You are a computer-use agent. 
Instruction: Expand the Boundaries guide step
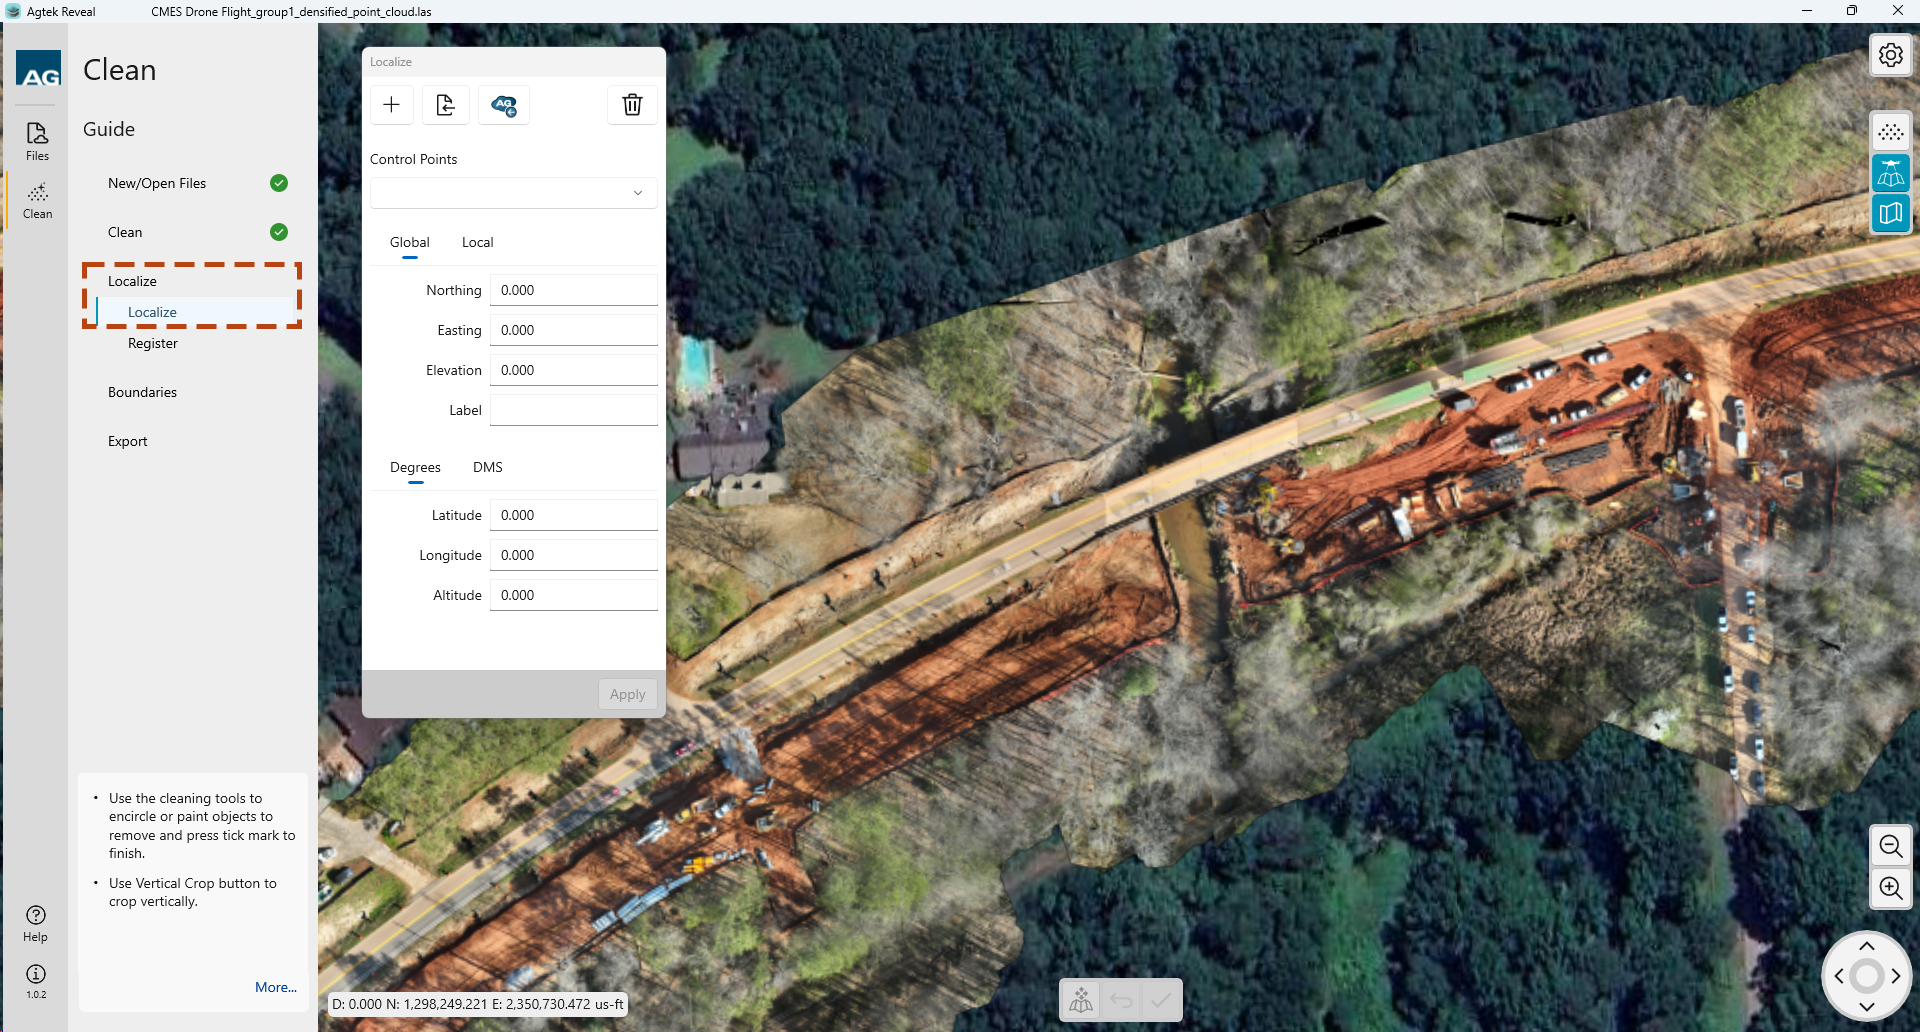tap(142, 392)
